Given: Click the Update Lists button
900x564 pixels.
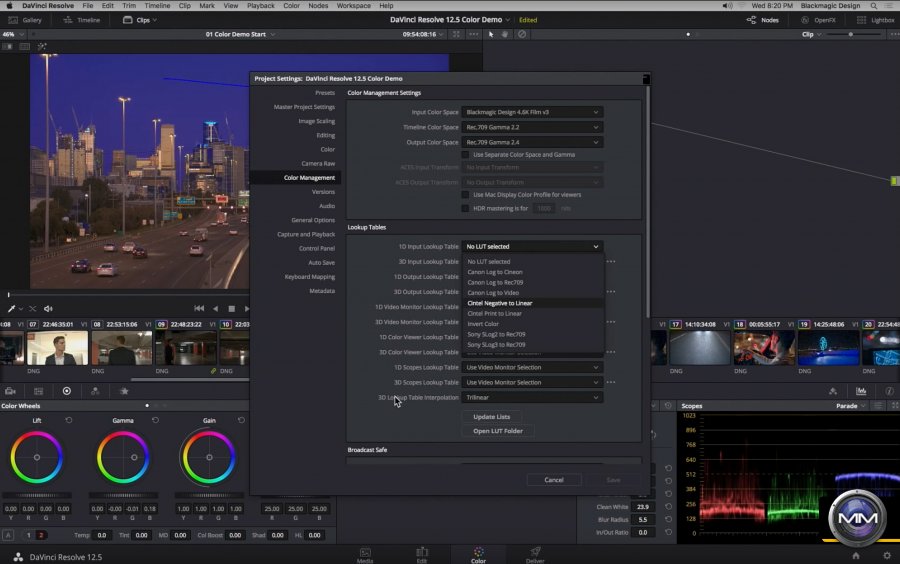Looking at the screenshot, I should pyautogui.click(x=491, y=417).
